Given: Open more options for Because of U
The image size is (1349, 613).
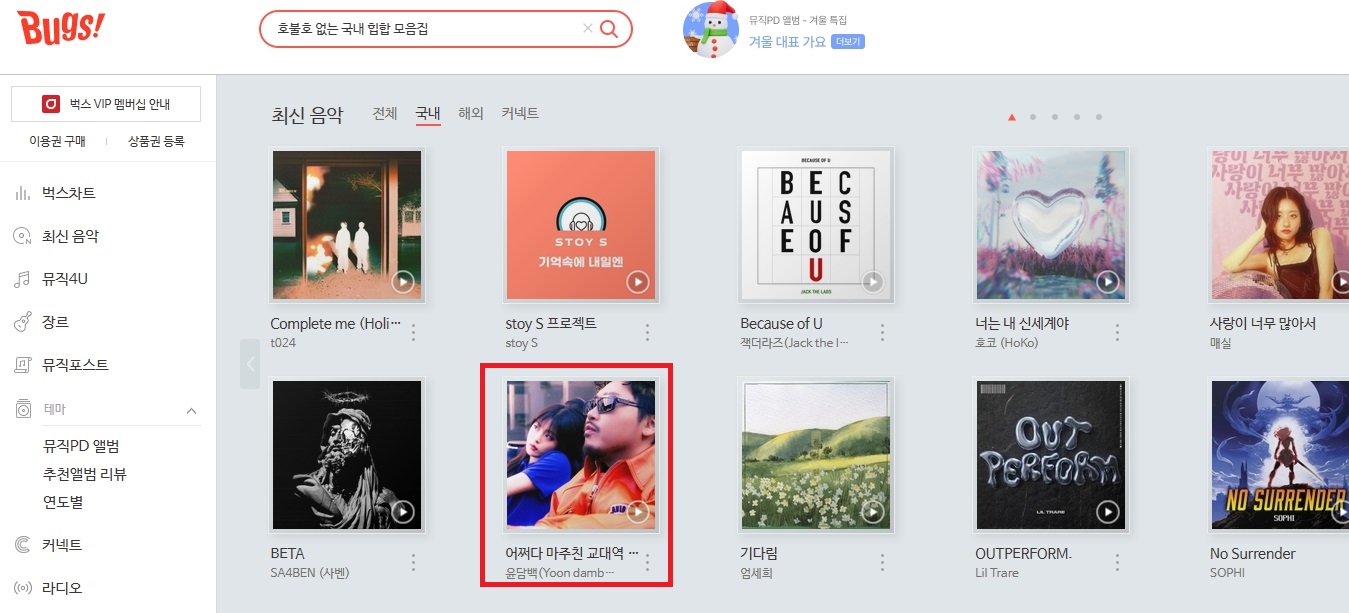Looking at the screenshot, I should [x=883, y=332].
